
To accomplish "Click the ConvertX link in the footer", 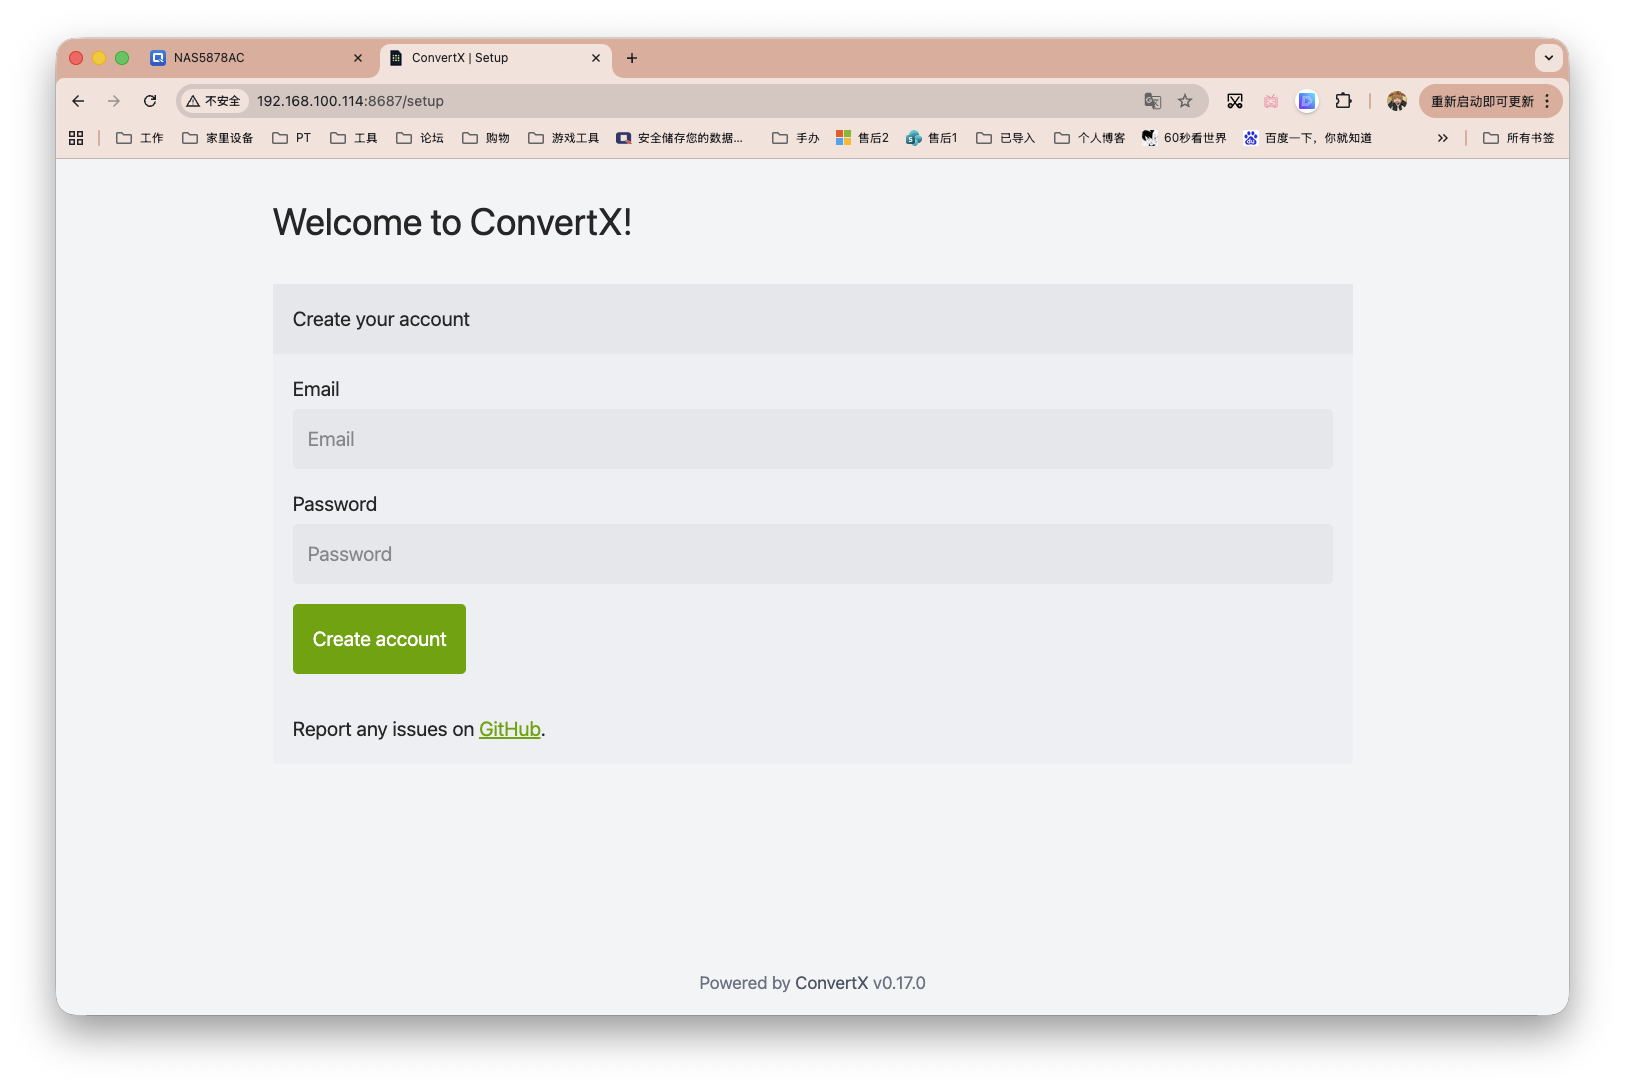I will point(831,983).
